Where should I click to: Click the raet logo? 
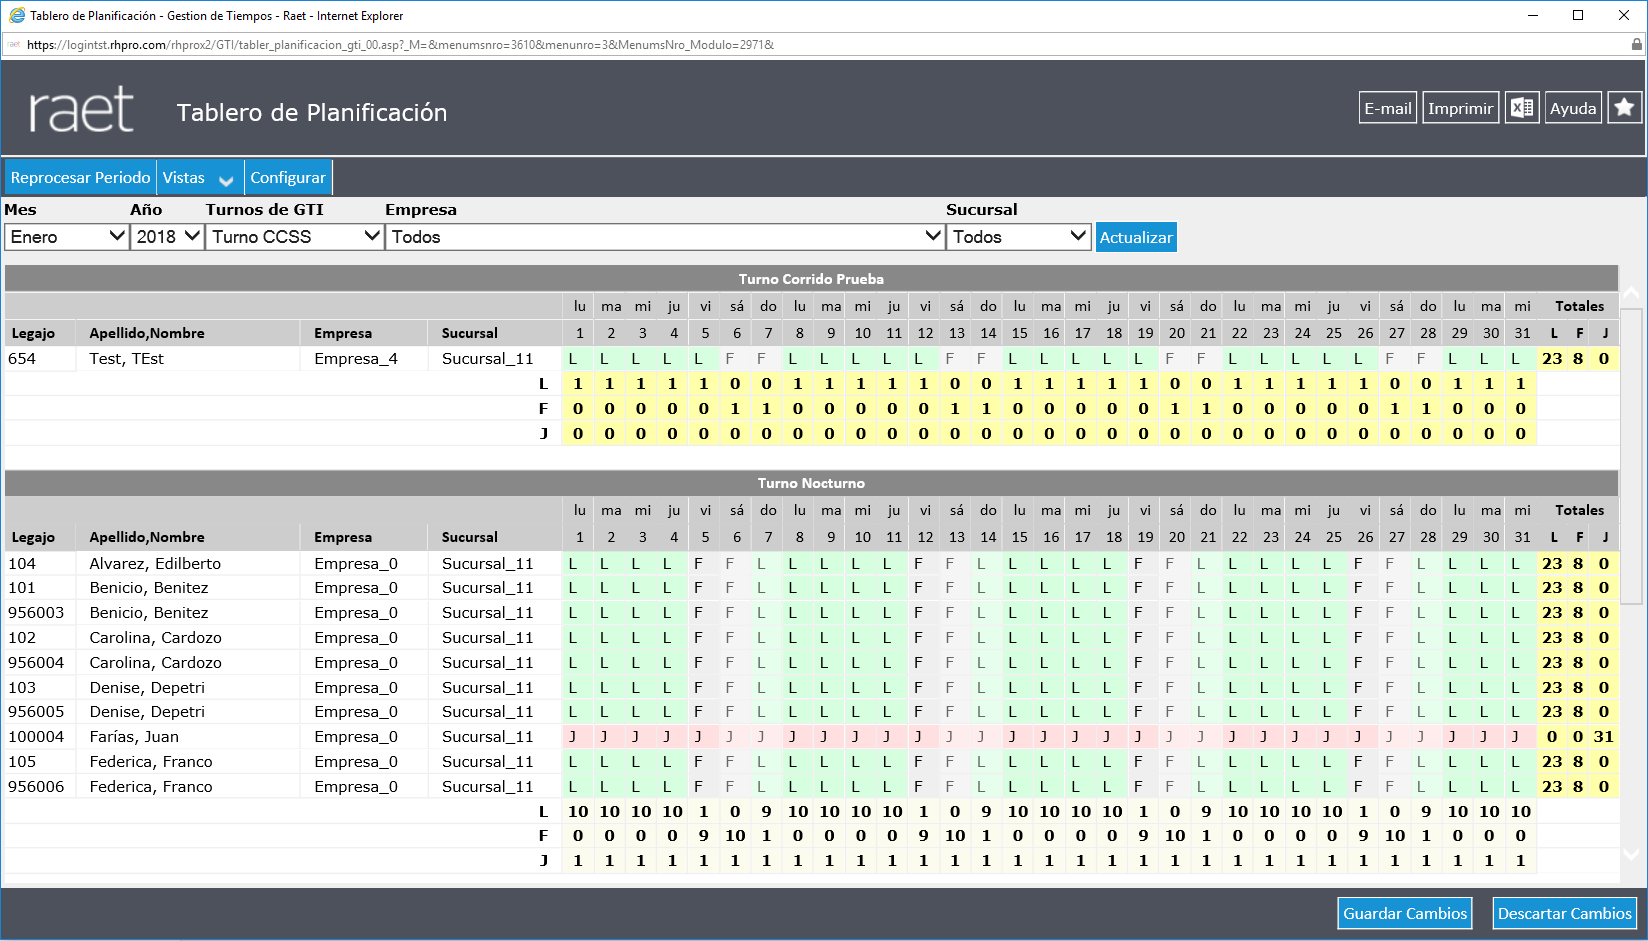pos(81,110)
